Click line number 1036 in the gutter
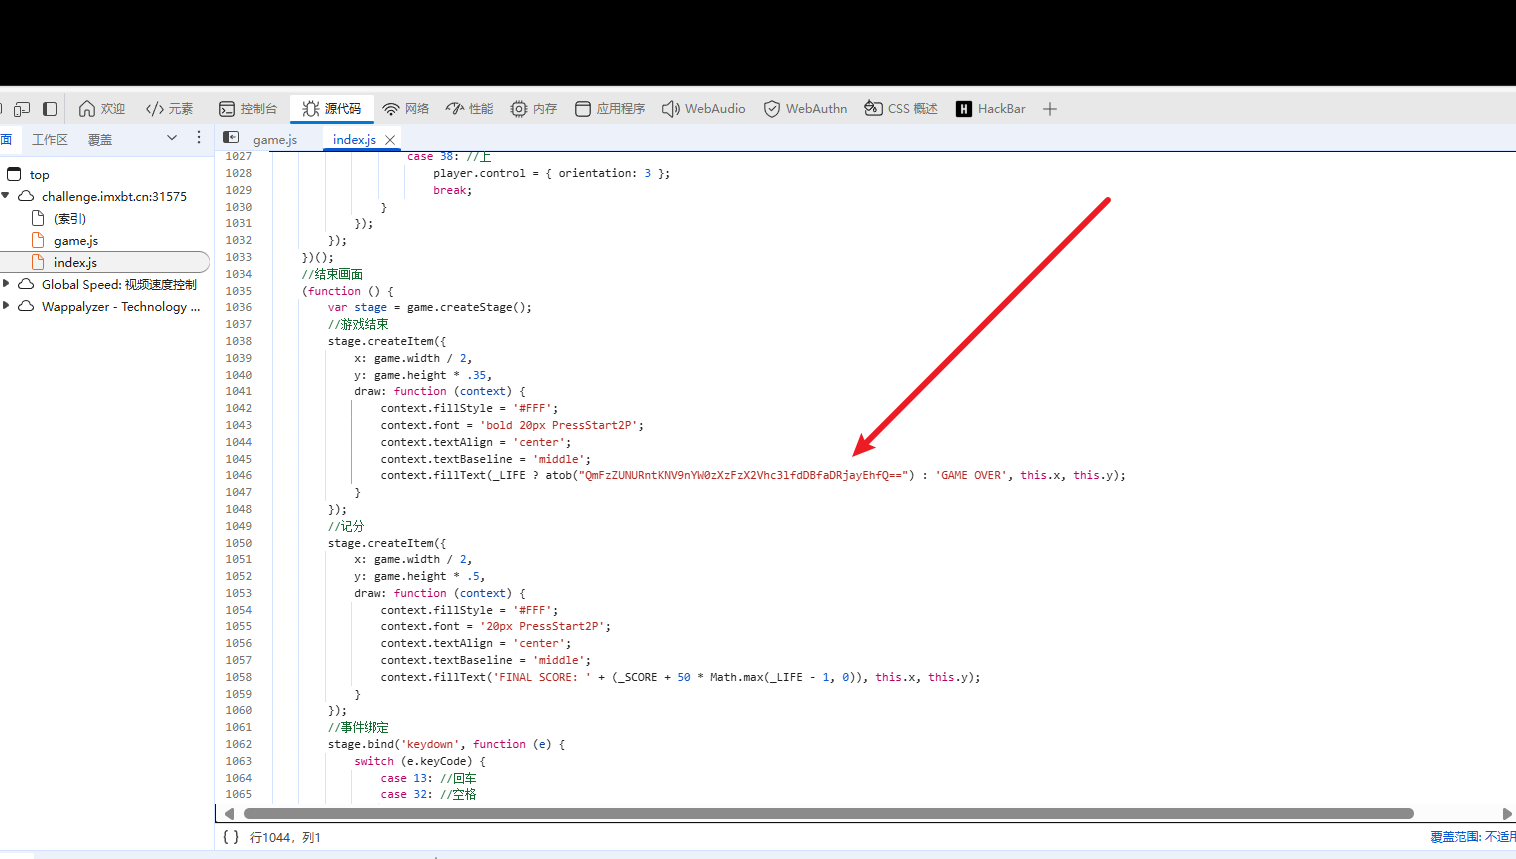 click(239, 308)
